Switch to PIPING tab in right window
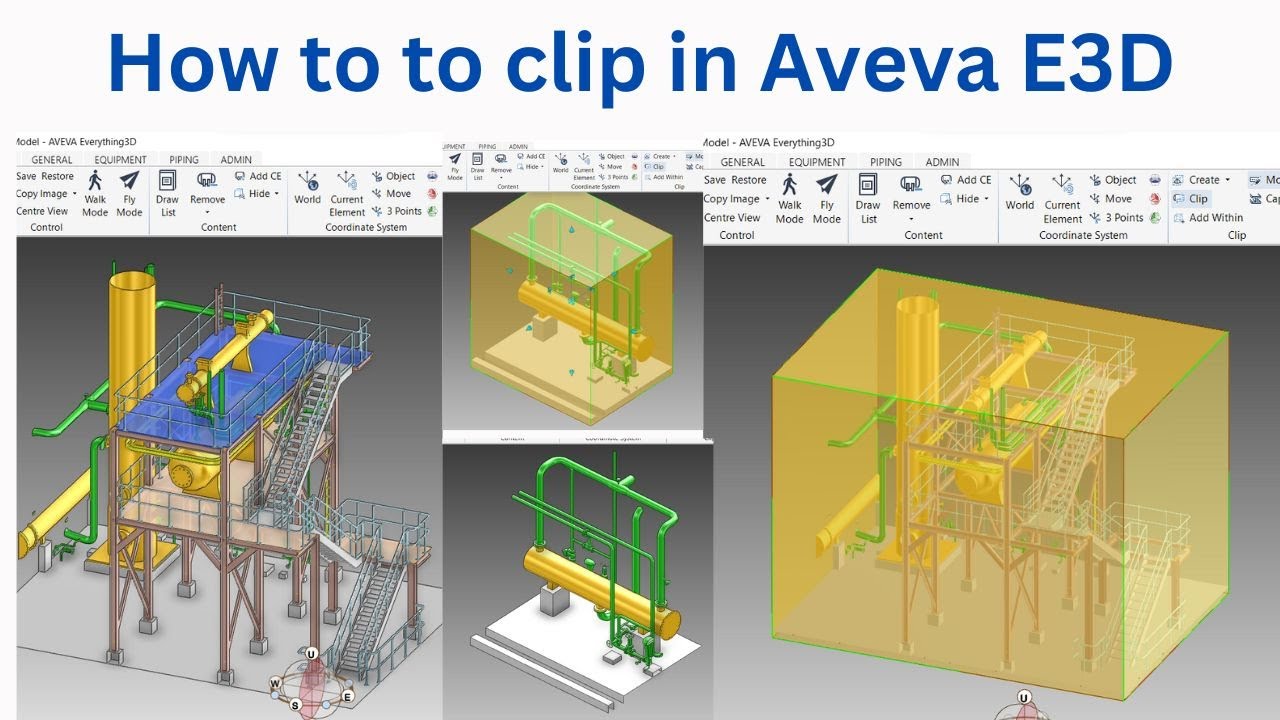 [885, 162]
